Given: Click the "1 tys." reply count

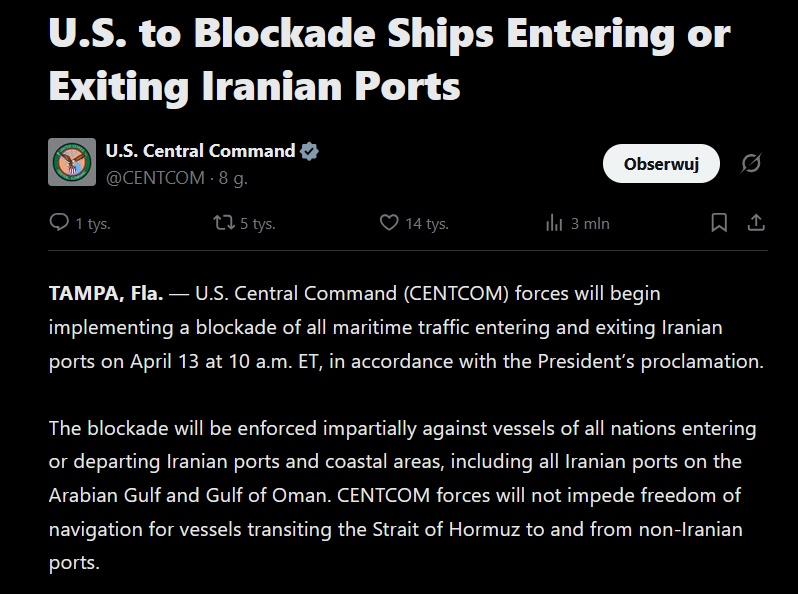Looking at the screenshot, I should coord(93,224).
